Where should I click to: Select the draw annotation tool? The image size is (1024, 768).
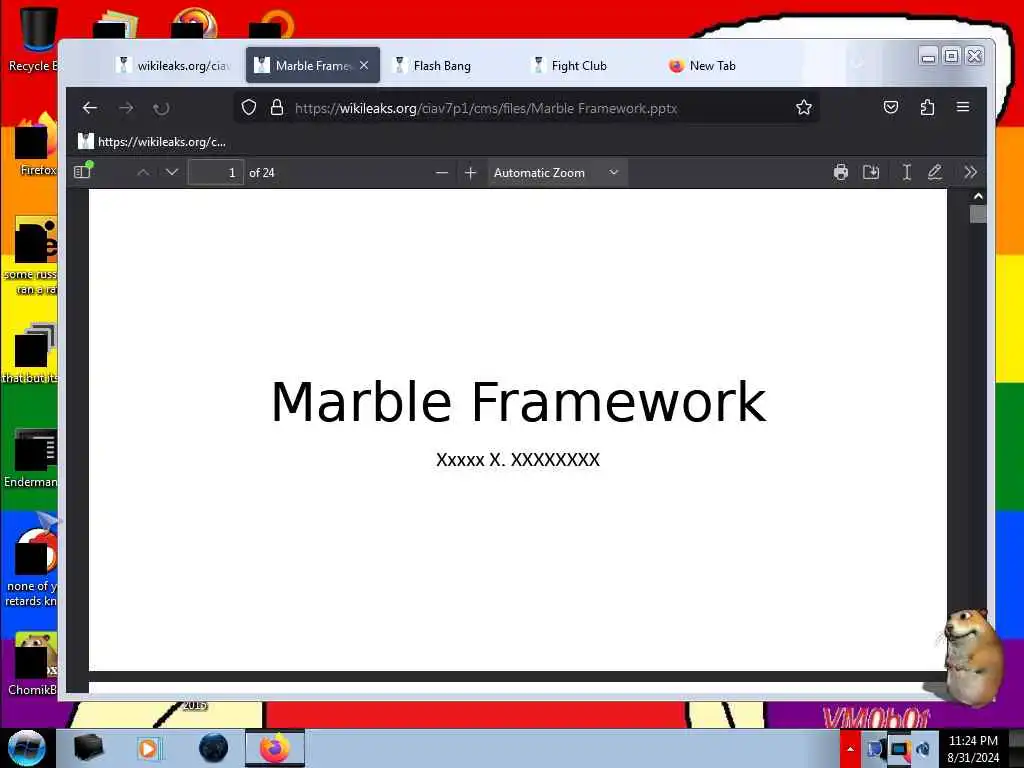pos(935,172)
